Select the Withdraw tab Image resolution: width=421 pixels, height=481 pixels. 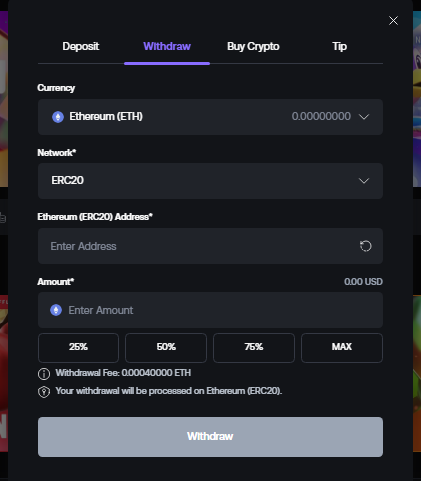[167, 46]
